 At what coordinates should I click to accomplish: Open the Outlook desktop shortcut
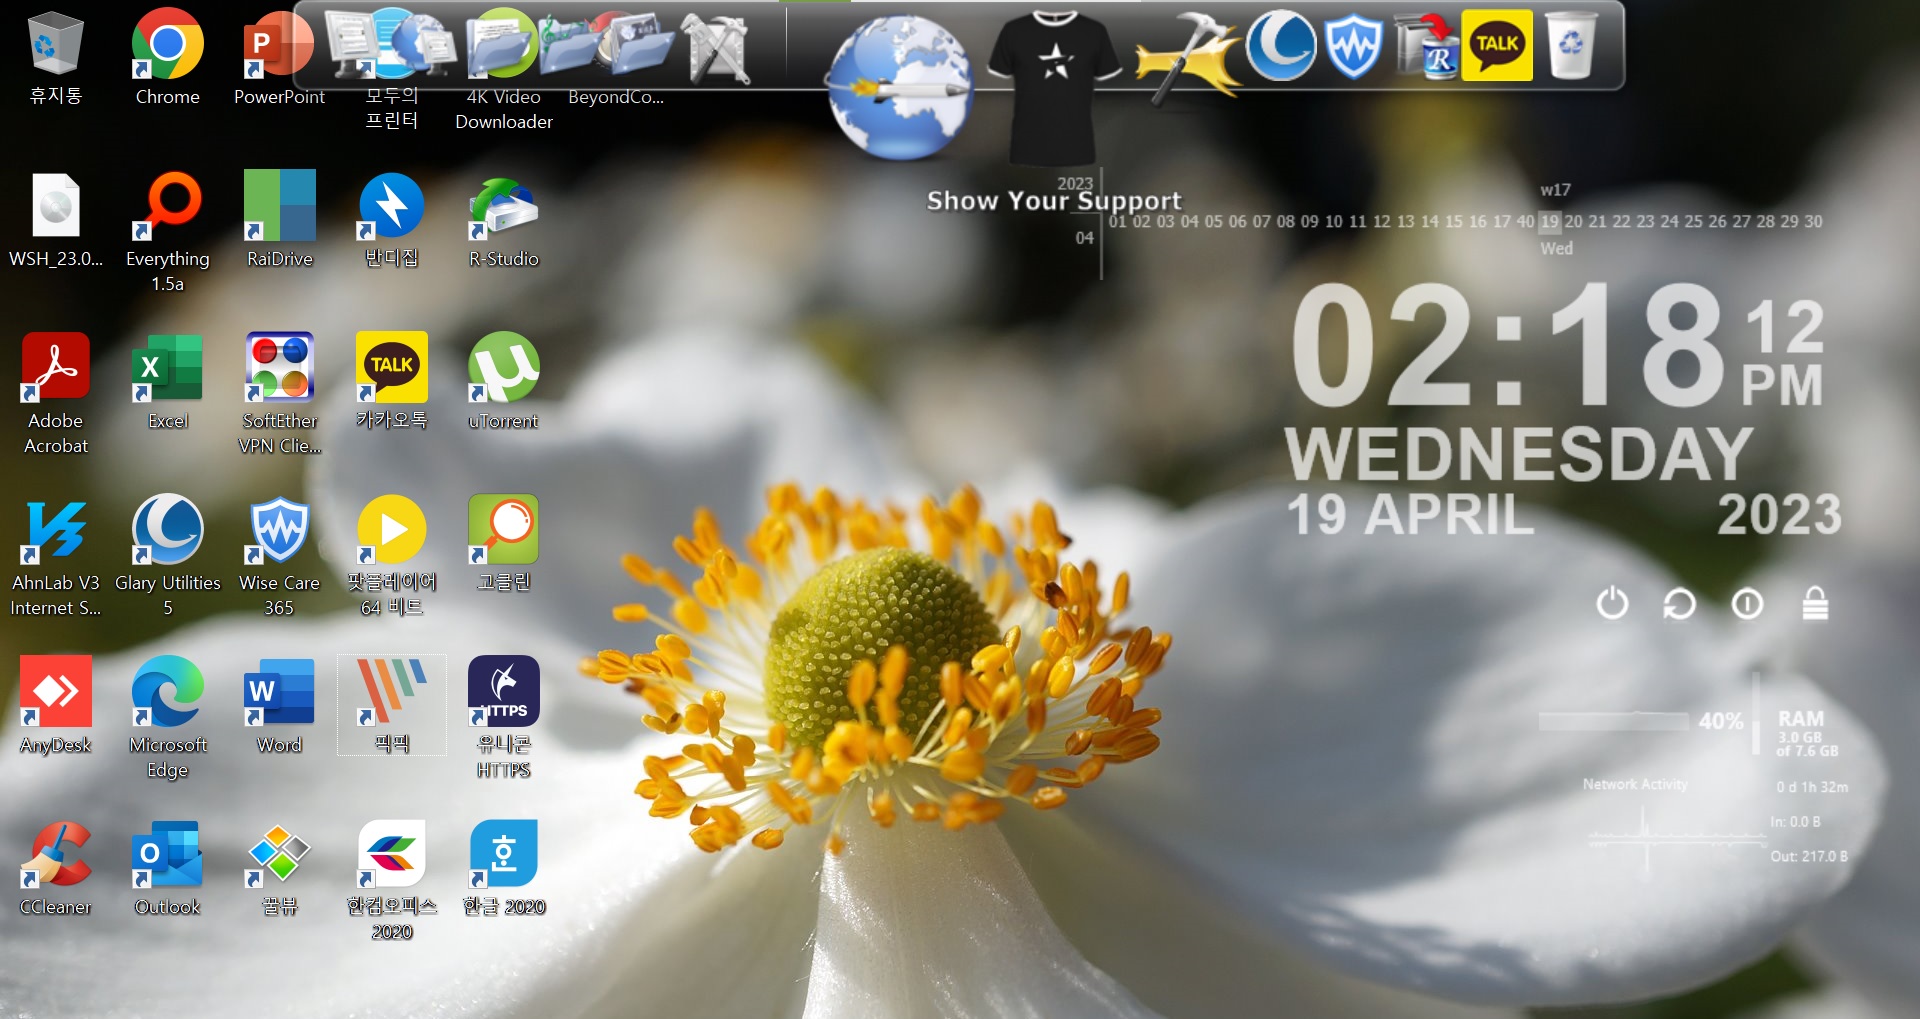(x=167, y=870)
